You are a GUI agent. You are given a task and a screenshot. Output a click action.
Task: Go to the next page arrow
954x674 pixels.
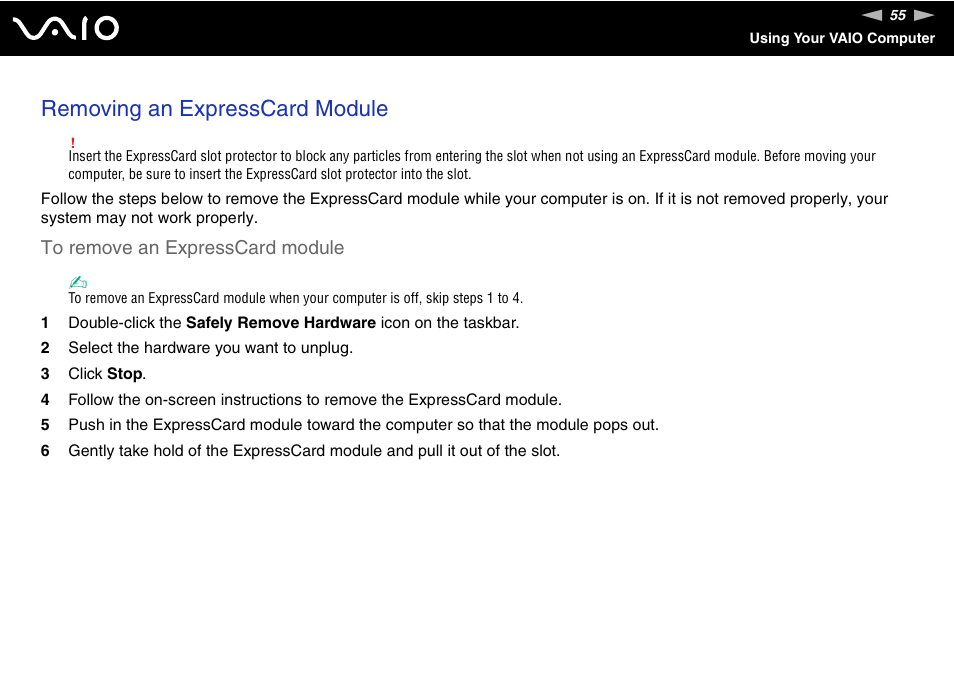(924, 15)
